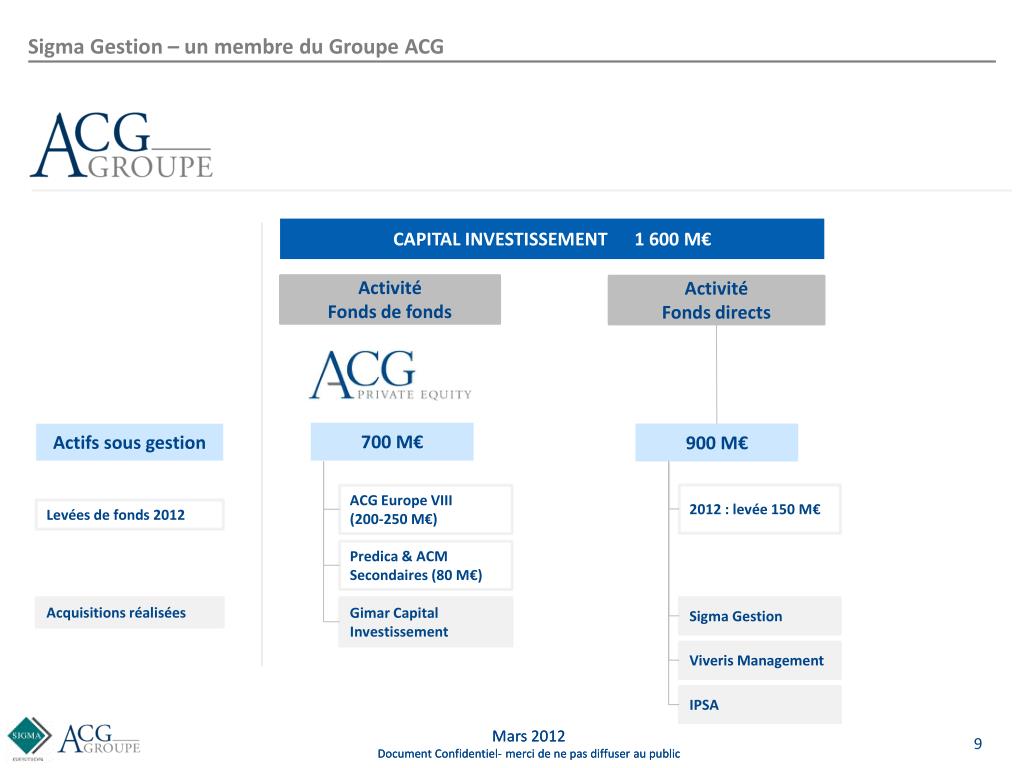Click the 'IPSA' box
This screenshot has height=768, width=1024.
(x=760, y=705)
